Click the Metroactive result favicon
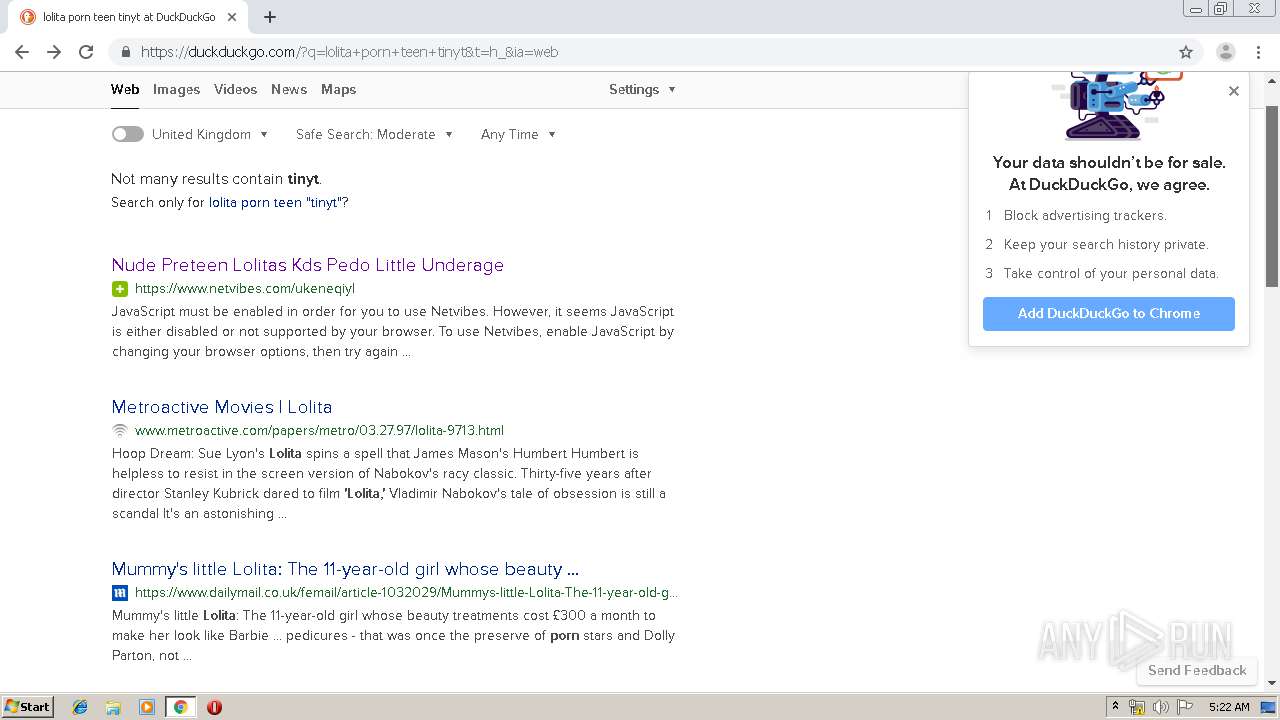 120,431
